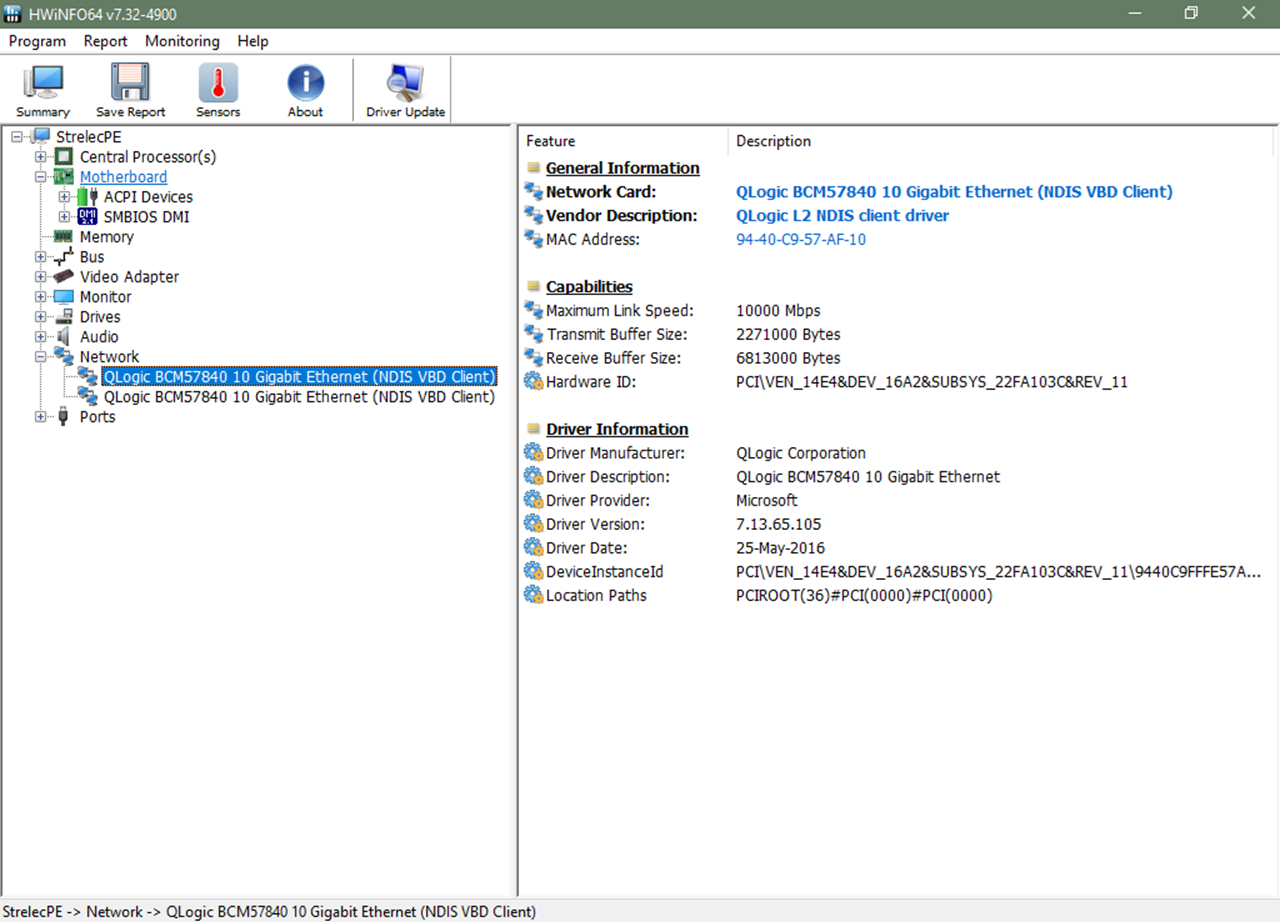Open the Monitoring menu
This screenshot has width=1280, height=922.
[x=182, y=41]
